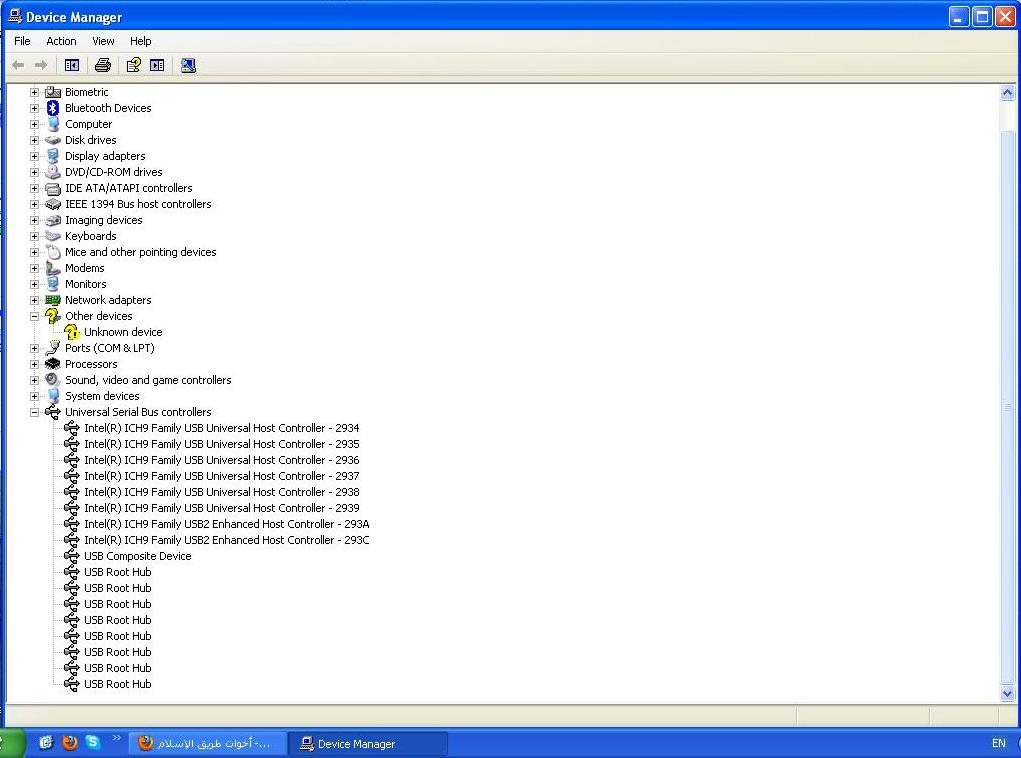This screenshot has width=1021, height=758.
Task: Click the yellow Other devices question icon
Action: click(x=53, y=316)
